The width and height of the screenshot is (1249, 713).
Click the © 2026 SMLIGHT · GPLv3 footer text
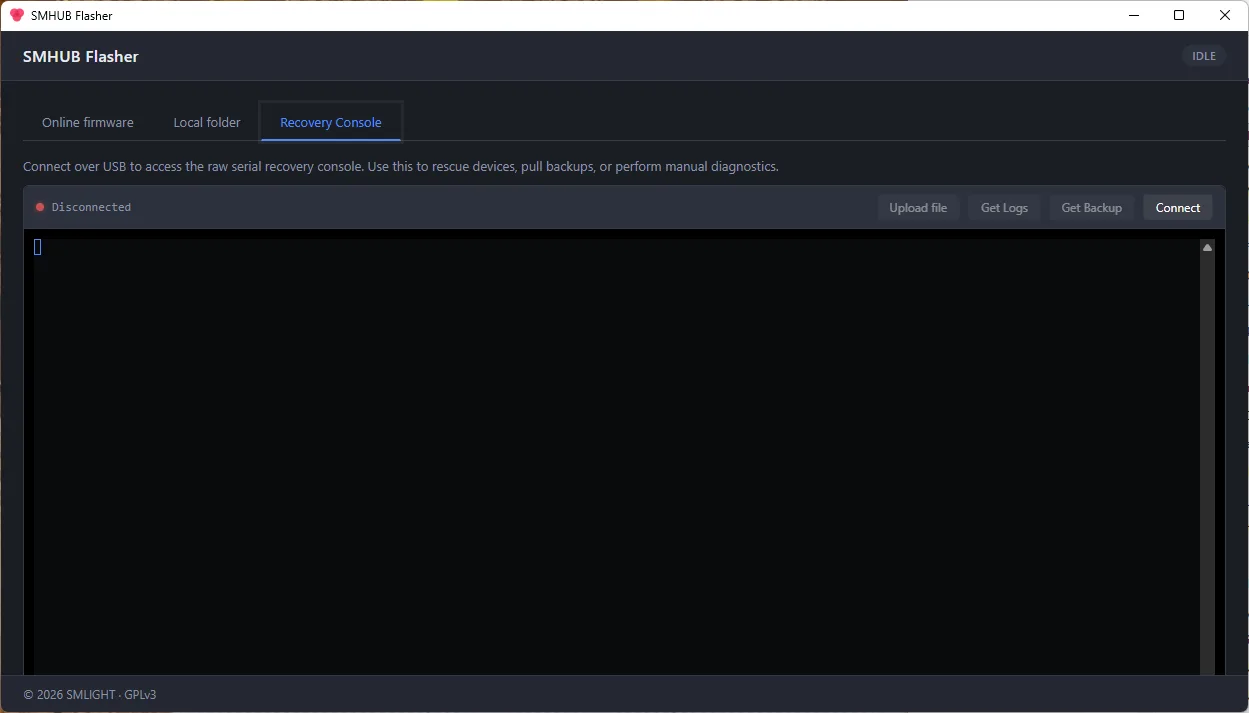(90, 695)
